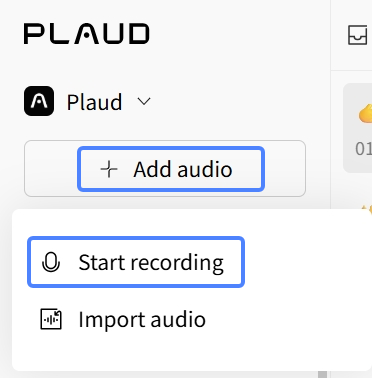Click the waveform import icon beside Import audio
Viewport: 372px width, 378px height.
(x=51, y=319)
